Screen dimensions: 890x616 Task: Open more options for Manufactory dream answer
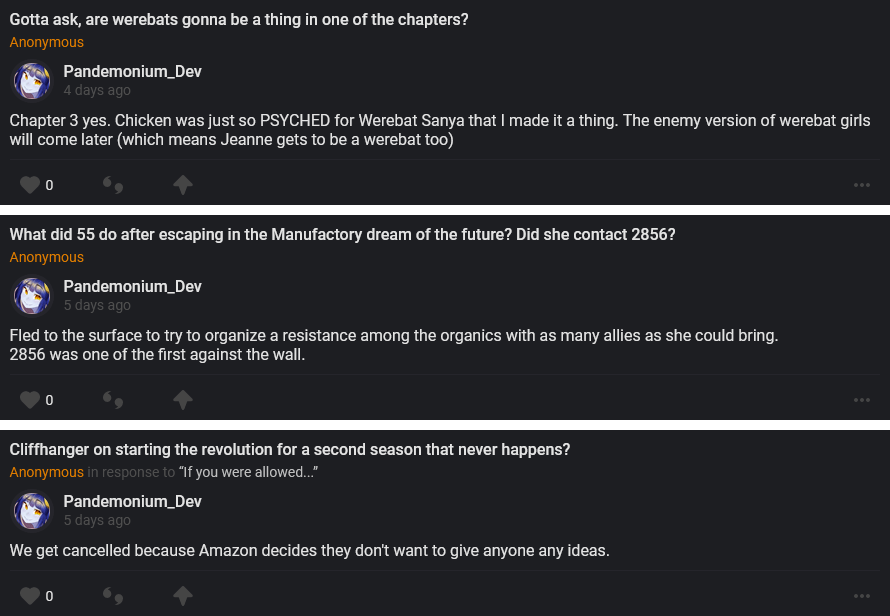(x=862, y=400)
